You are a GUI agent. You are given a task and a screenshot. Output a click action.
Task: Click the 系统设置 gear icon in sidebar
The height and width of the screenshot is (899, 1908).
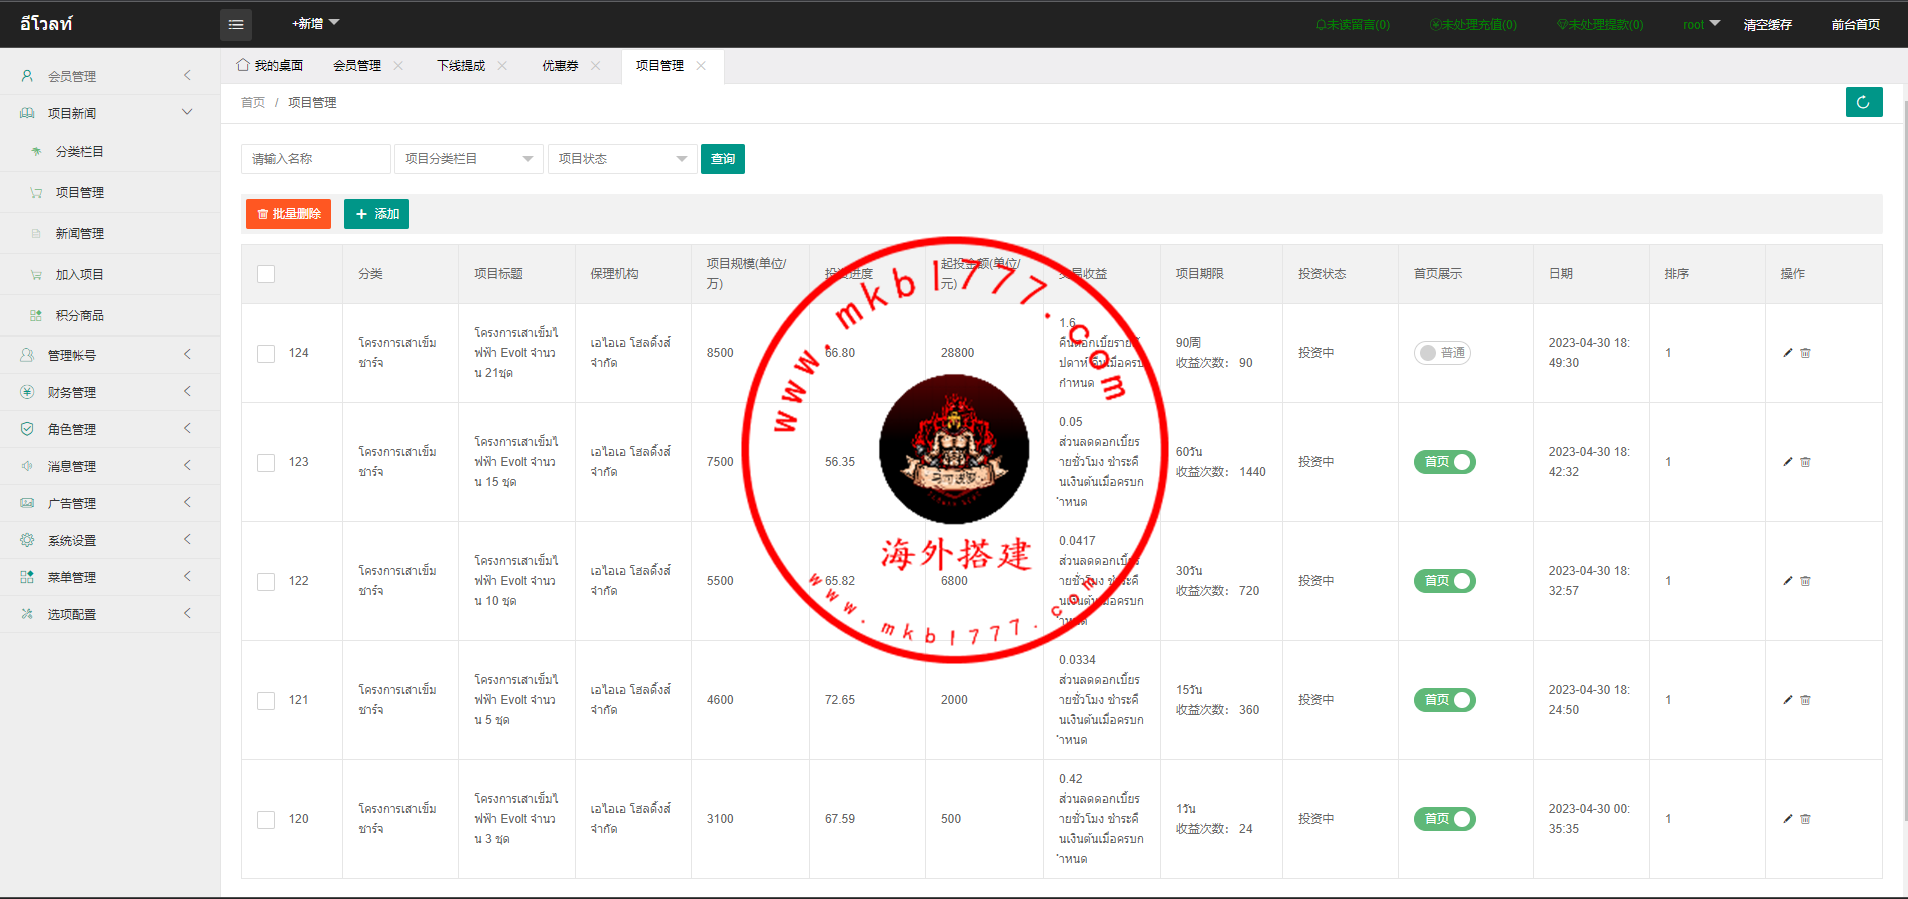[x=27, y=540]
